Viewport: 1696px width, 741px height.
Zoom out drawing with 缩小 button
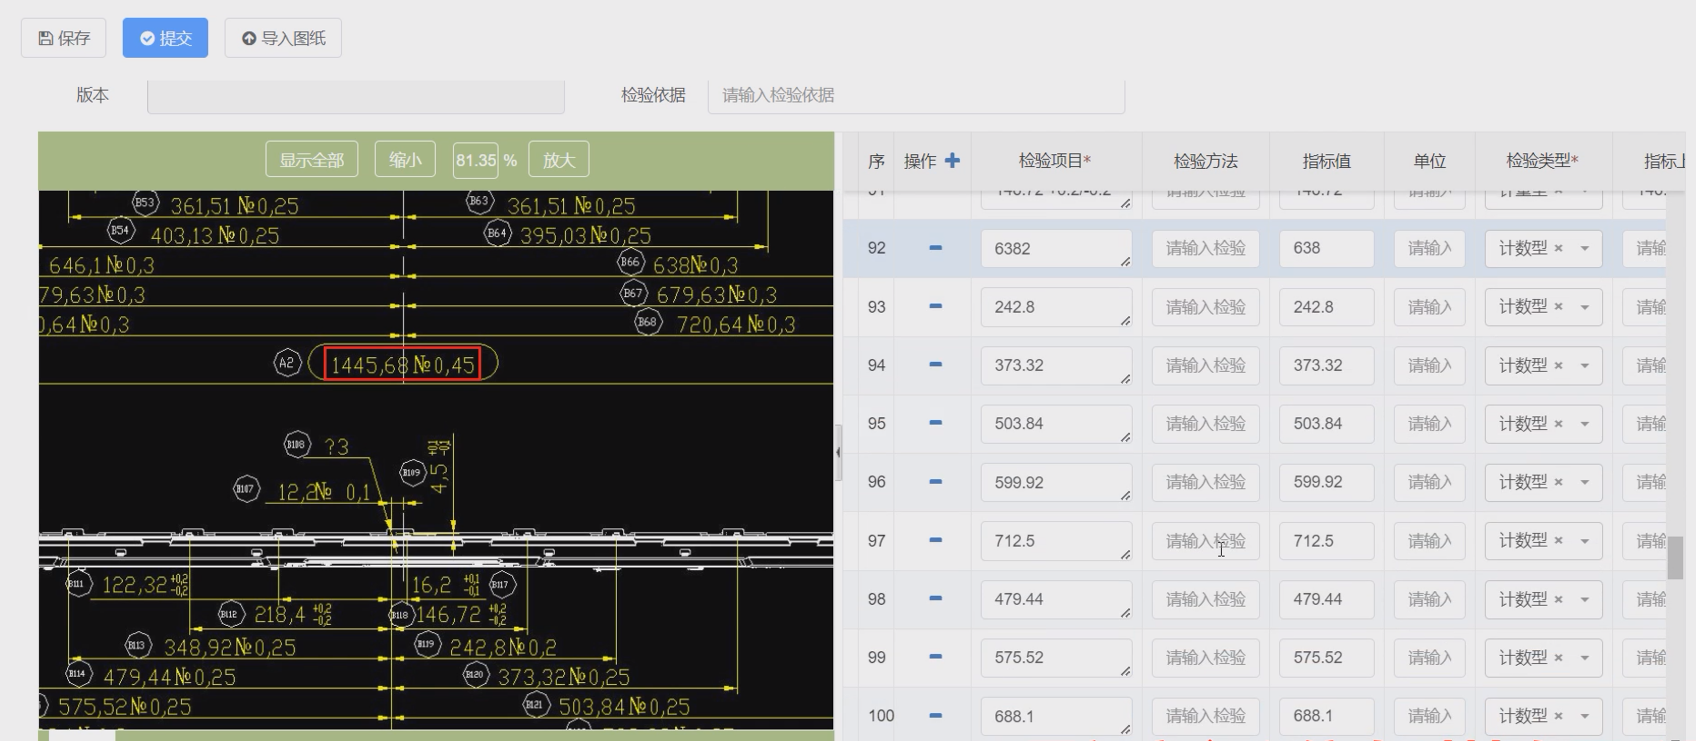405,160
